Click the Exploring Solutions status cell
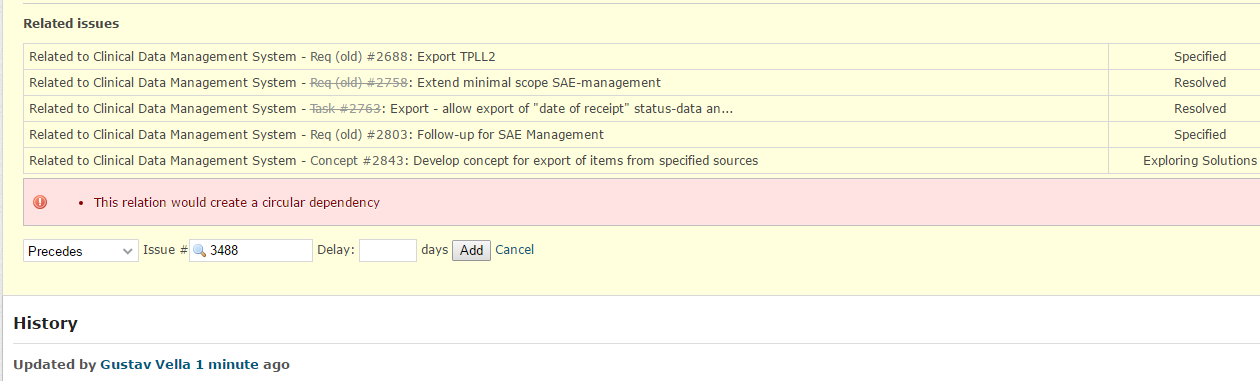The width and height of the screenshot is (1260, 381). tap(1200, 161)
